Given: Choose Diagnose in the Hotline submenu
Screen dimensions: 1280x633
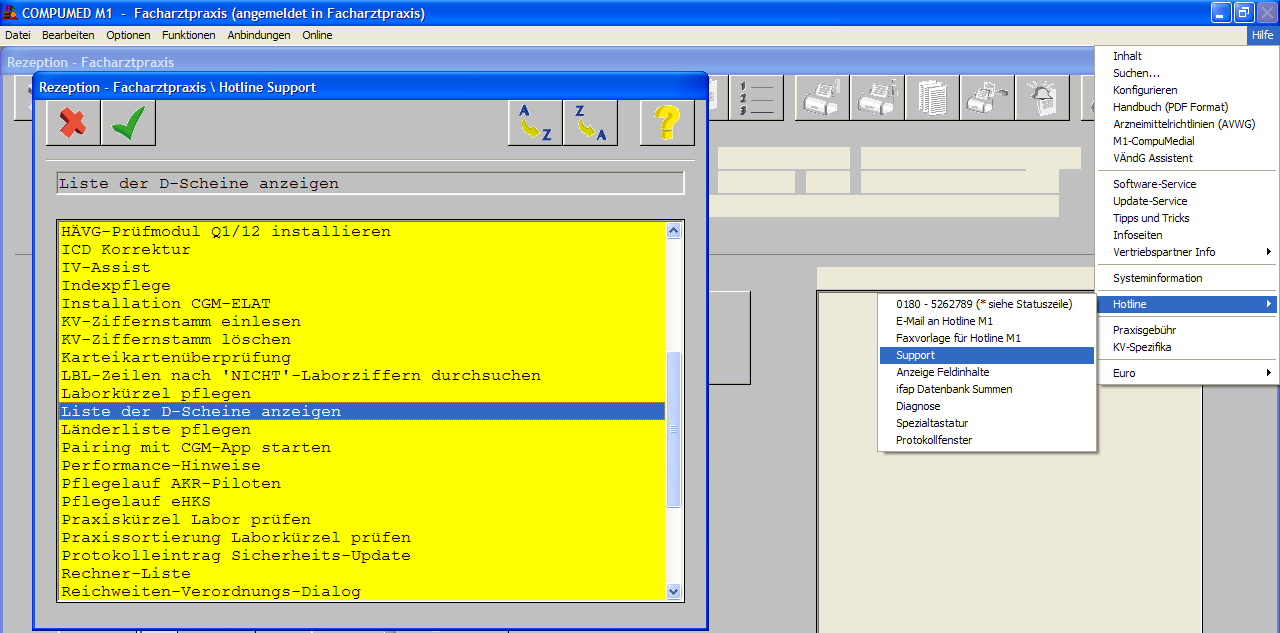Looking at the screenshot, I should 987,406.
